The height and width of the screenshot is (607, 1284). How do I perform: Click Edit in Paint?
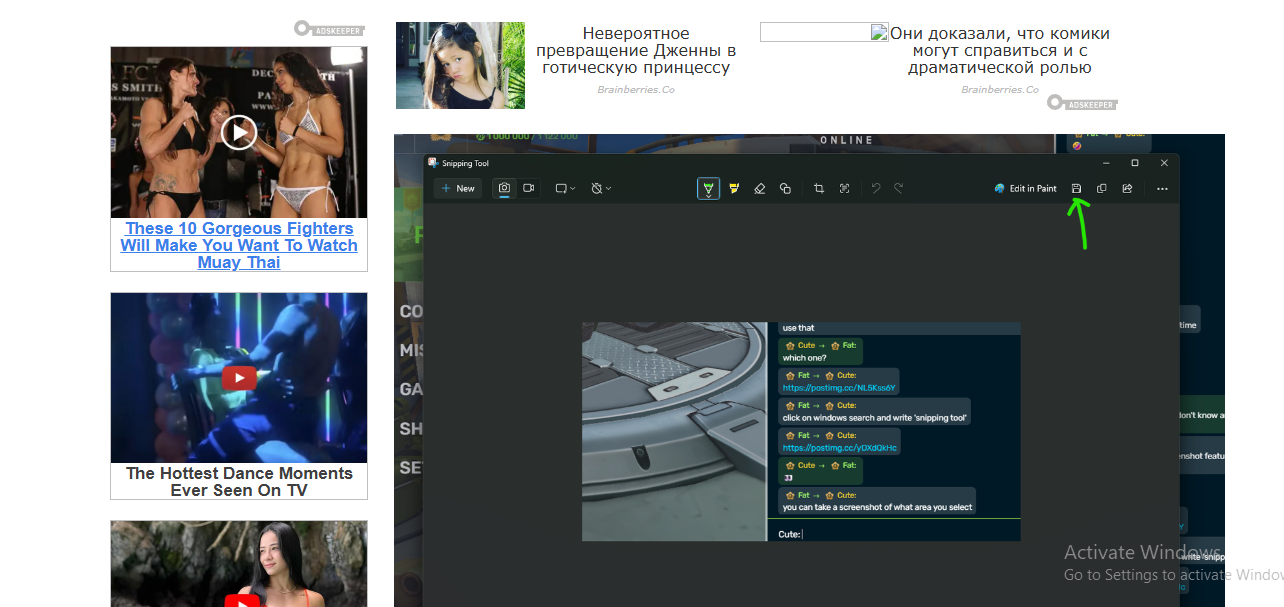(1025, 188)
